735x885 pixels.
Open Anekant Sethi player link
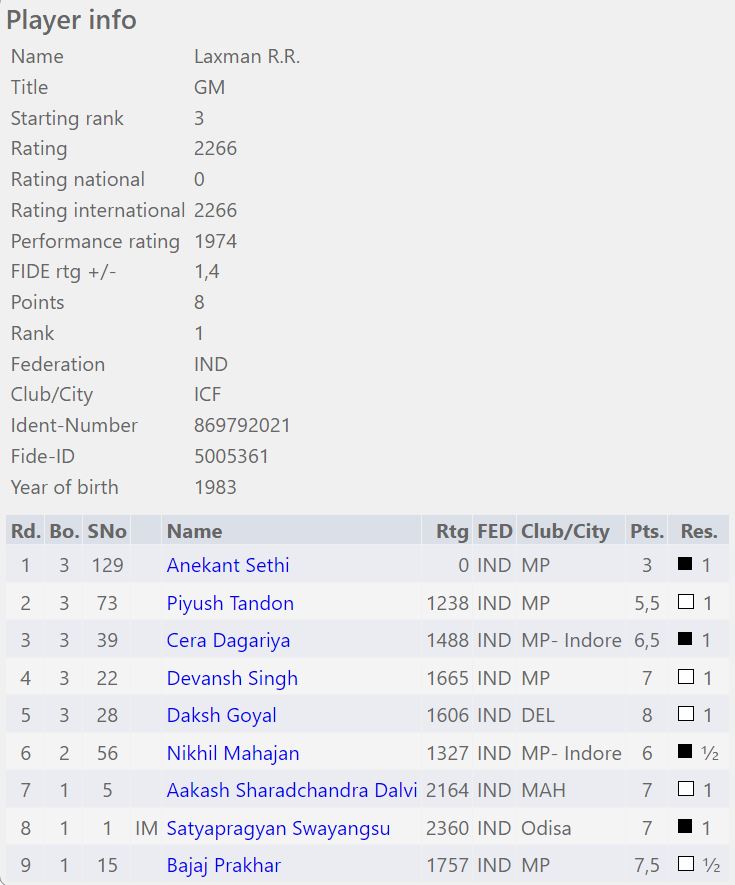point(228,565)
